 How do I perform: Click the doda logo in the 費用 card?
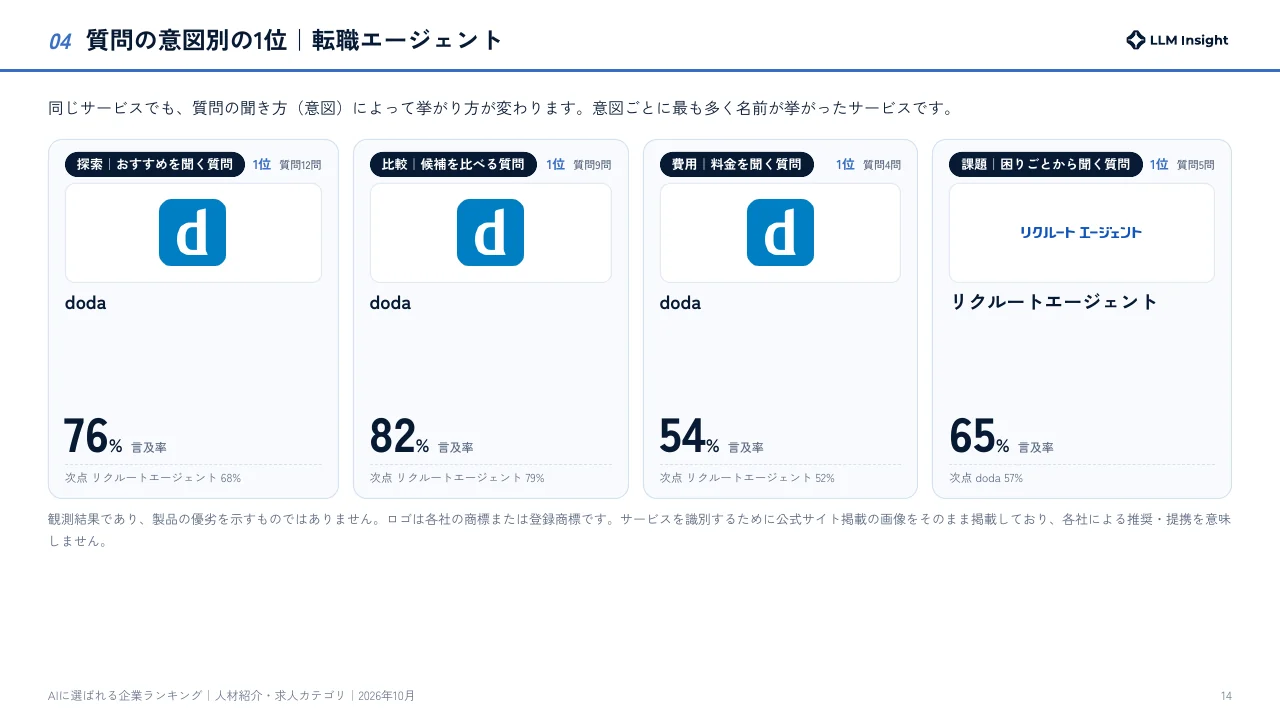pyautogui.click(x=780, y=232)
